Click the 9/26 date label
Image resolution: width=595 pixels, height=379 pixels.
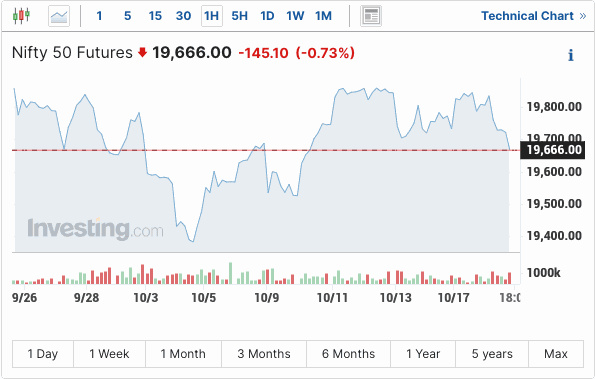tap(25, 298)
